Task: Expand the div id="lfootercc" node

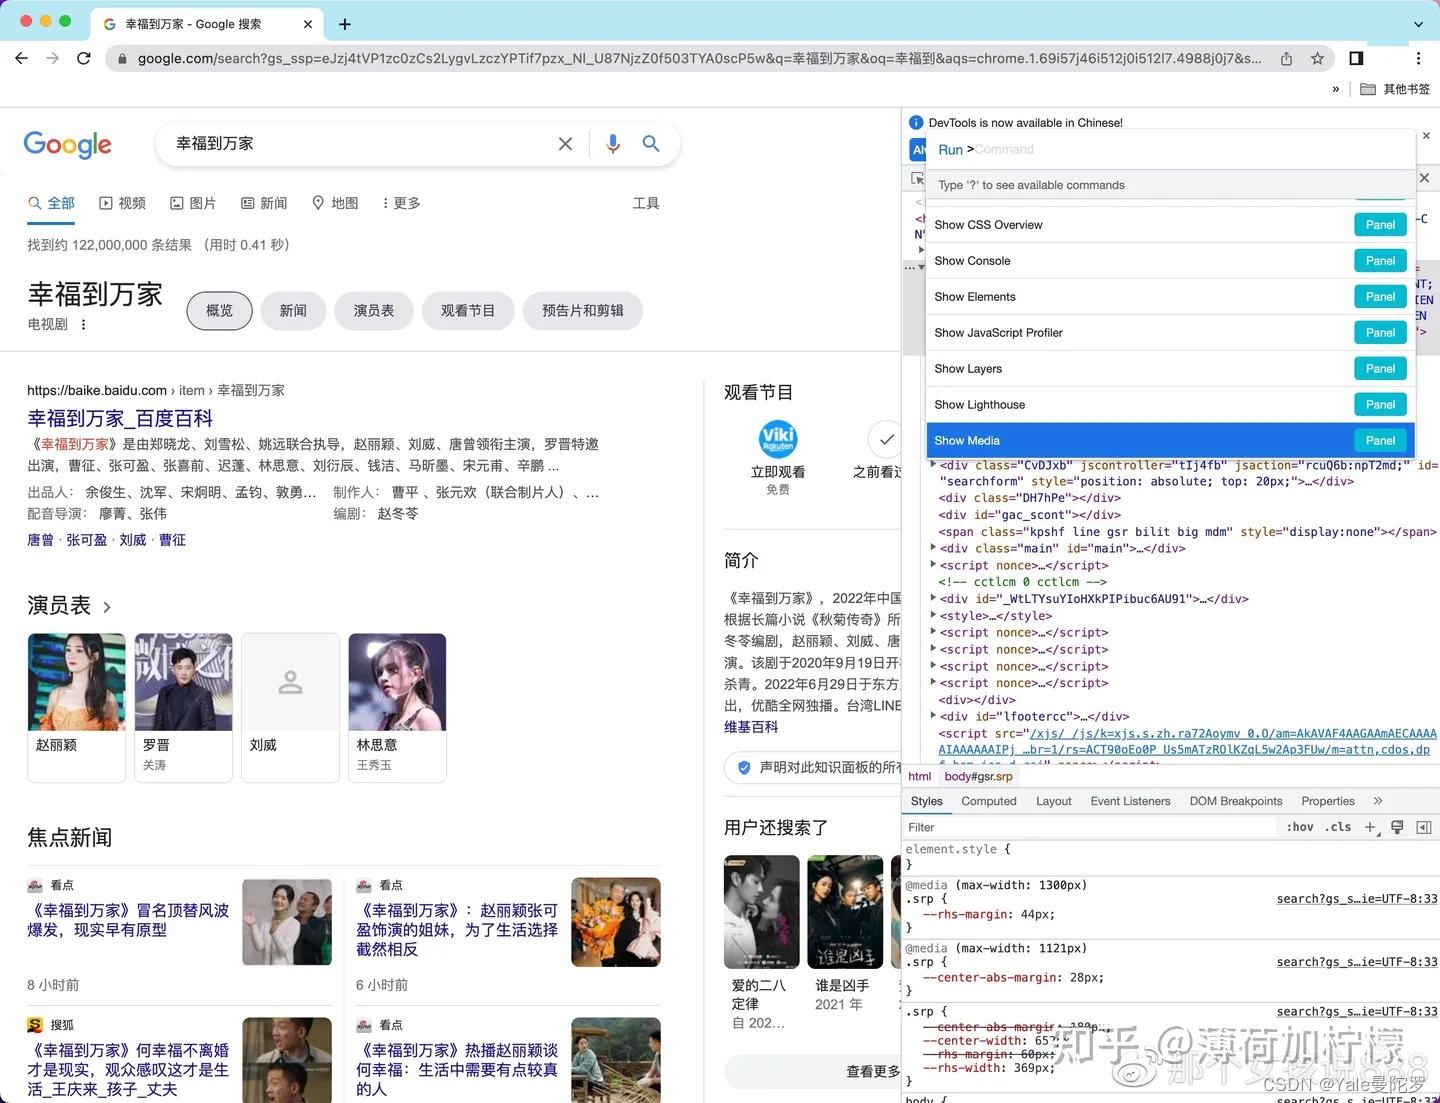Action: pyautogui.click(x=933, y=716)
